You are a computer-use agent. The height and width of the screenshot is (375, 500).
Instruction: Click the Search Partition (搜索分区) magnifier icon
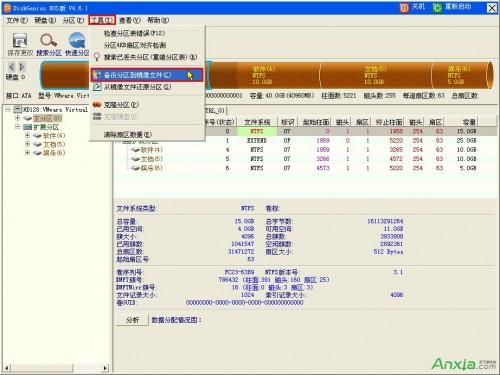(49, 40)
